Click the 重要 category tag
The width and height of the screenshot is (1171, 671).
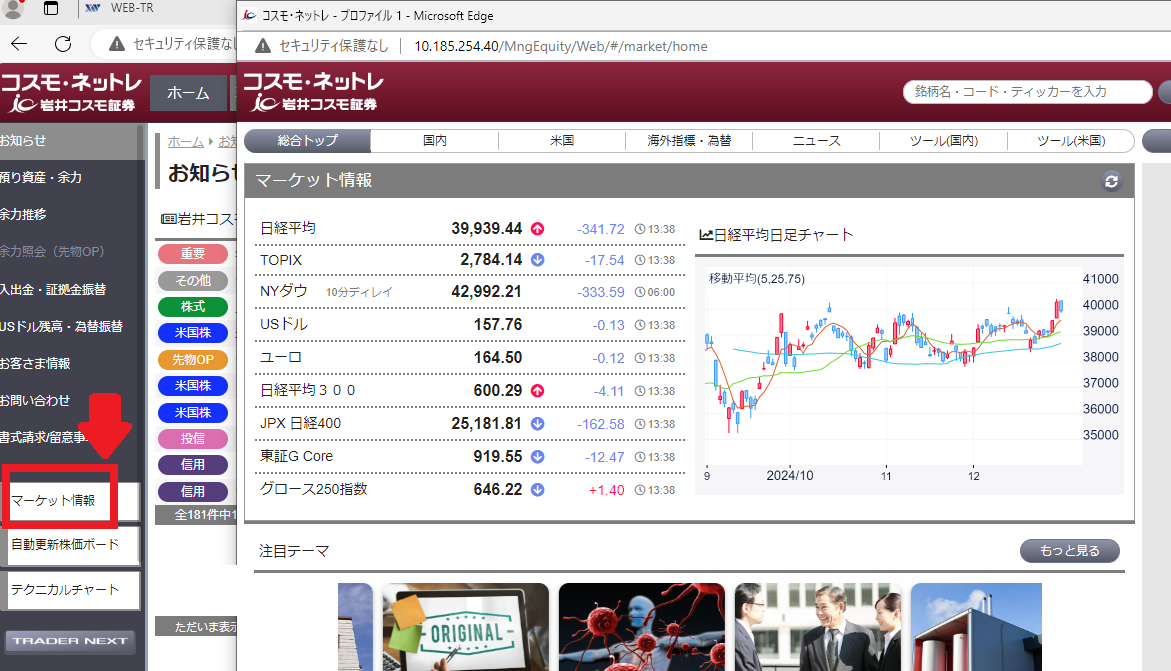coord(193,254)
